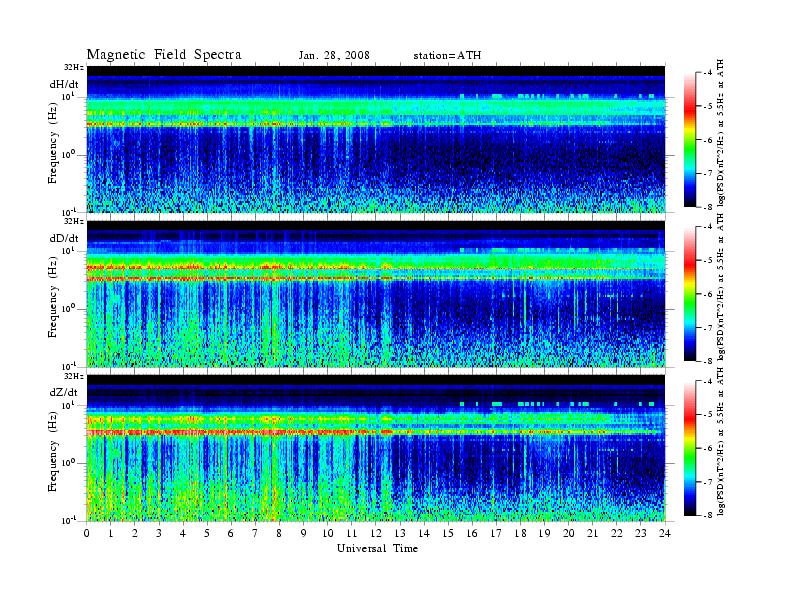
Task: Click inside the dZ/dt spectrogram plot
Action: click(376, 448)
